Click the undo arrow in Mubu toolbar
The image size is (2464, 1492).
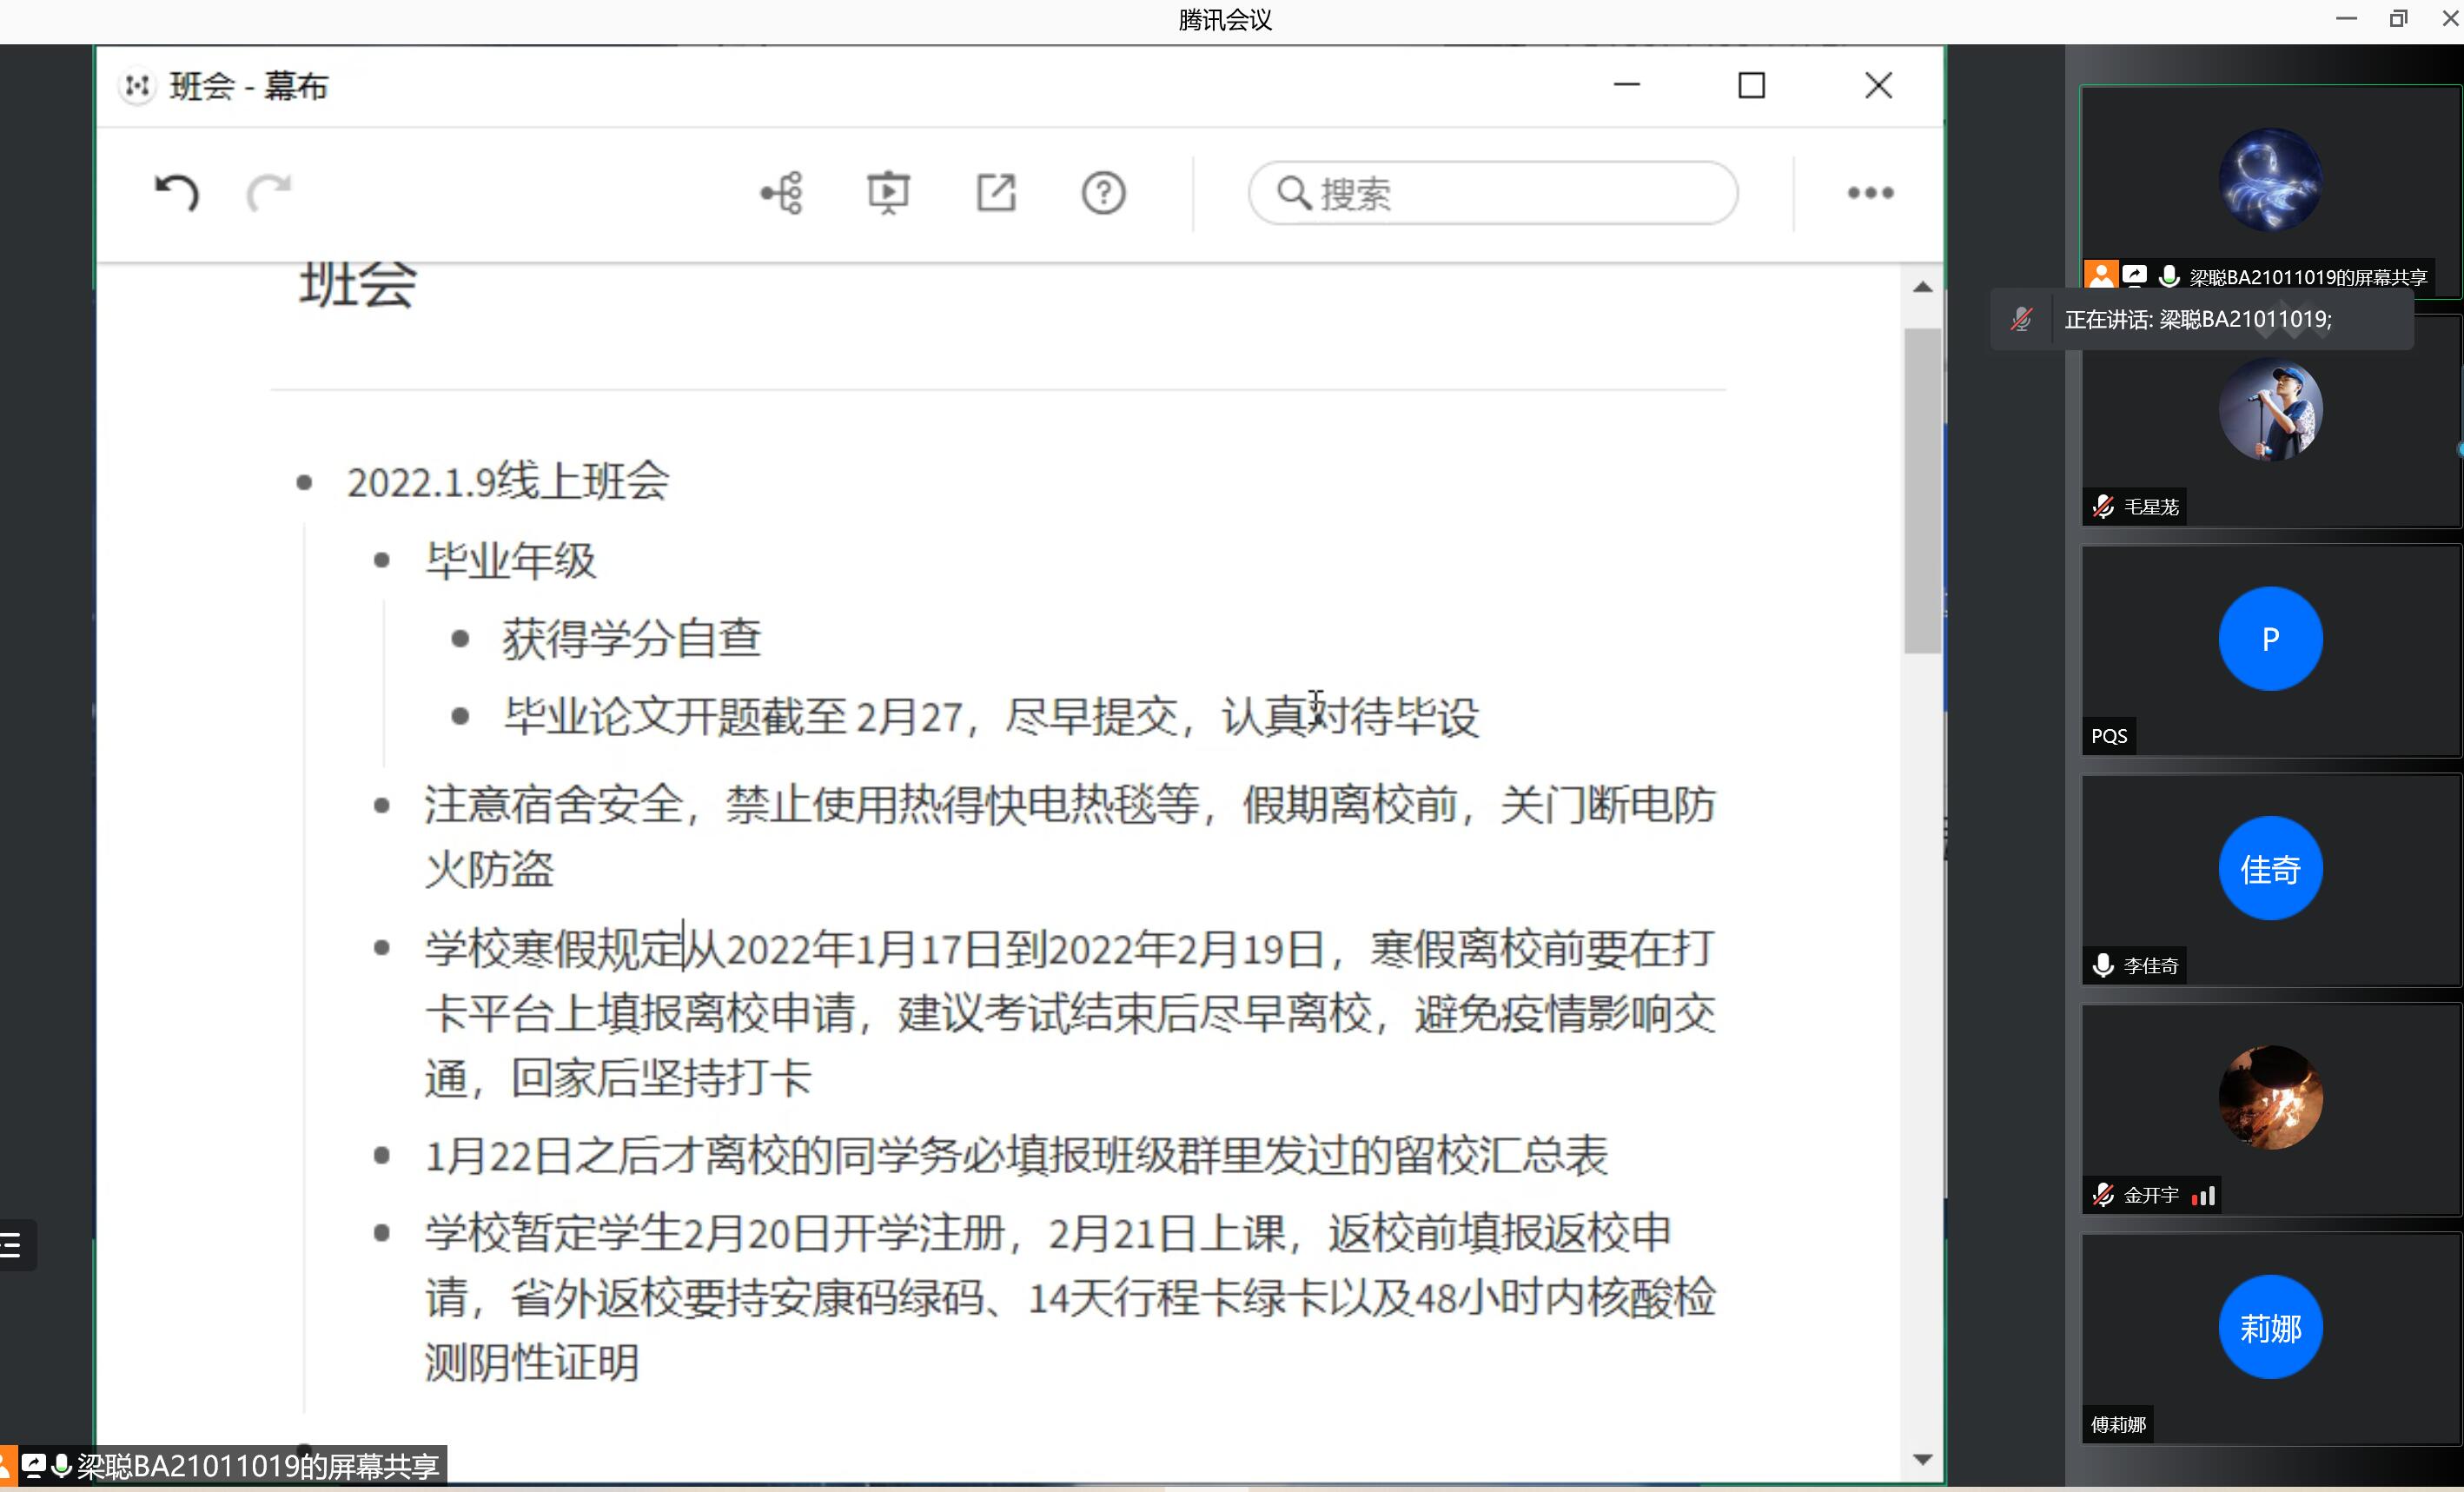pyautogui.click(x=177, y=192)
